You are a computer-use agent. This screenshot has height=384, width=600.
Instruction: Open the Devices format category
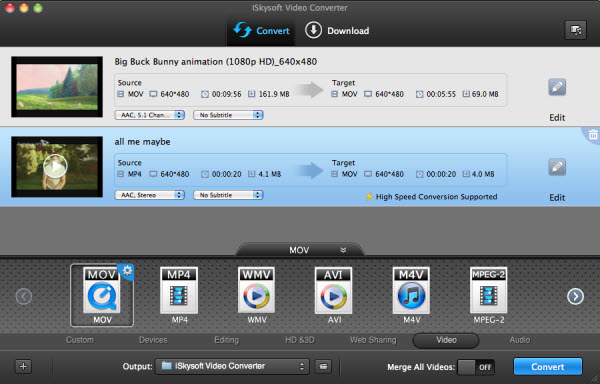pos(153,340)
